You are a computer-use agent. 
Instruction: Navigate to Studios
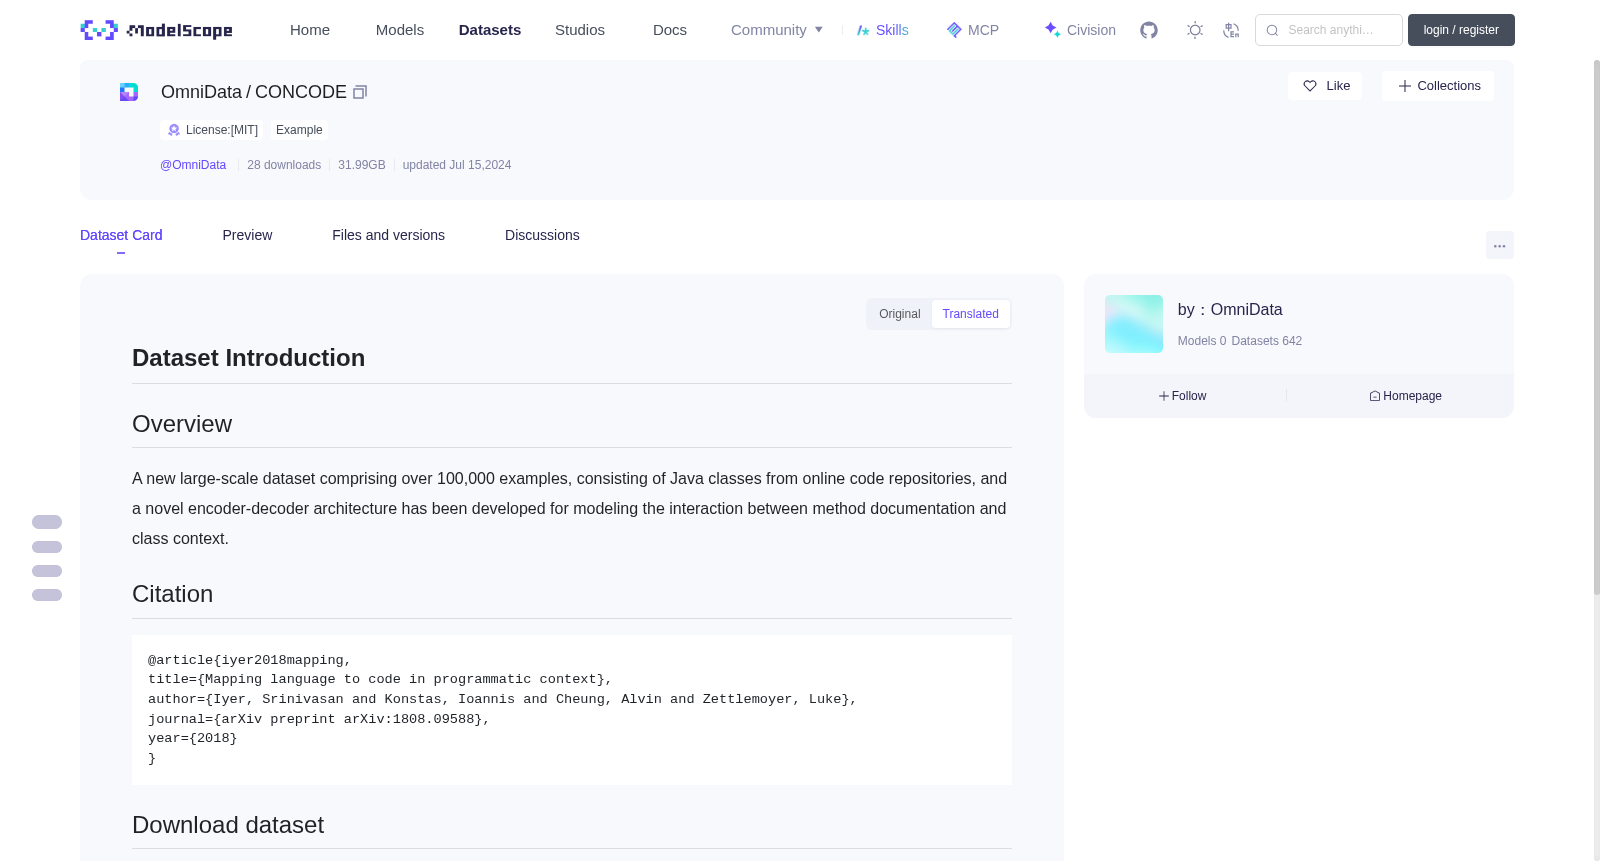coord(580,30)
